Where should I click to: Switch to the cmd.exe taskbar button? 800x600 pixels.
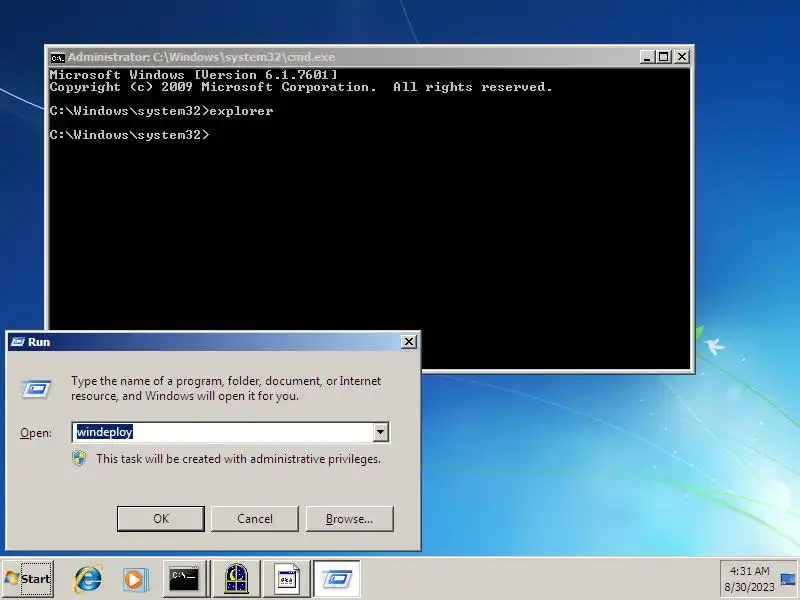(x=185, y=579)
